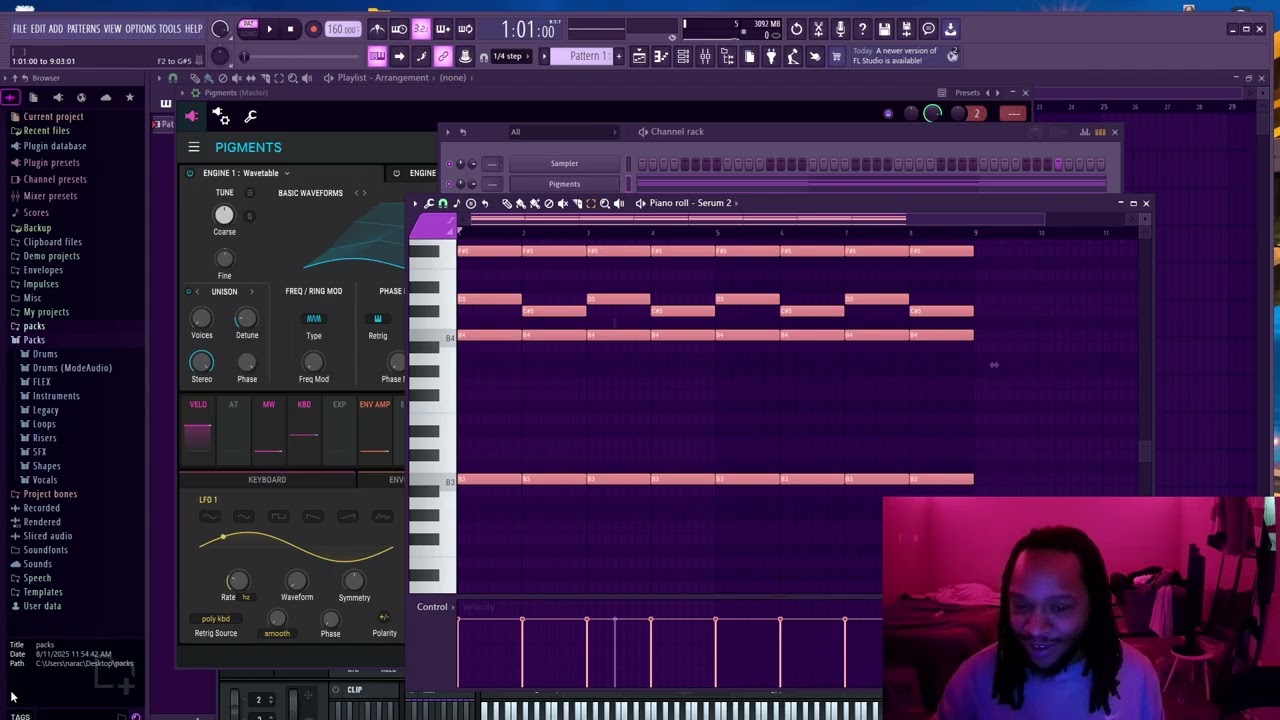Click the Pigments channel button

[564, 184]
